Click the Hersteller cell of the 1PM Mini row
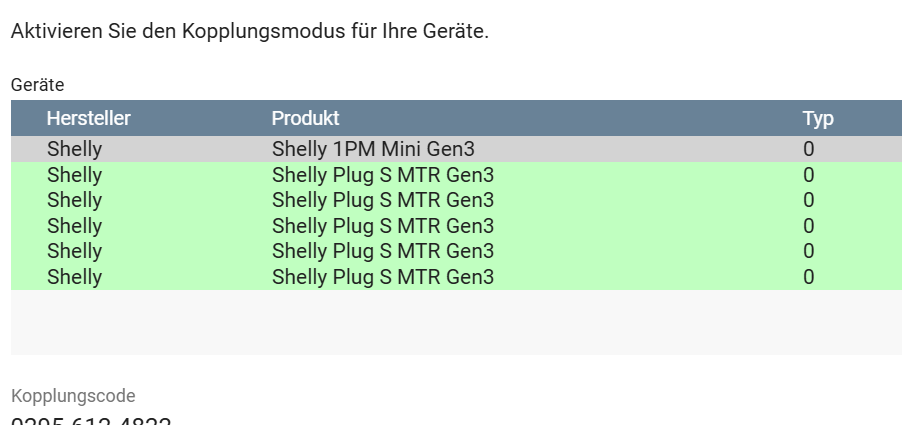Screen dimensions: 916x425 74,150
